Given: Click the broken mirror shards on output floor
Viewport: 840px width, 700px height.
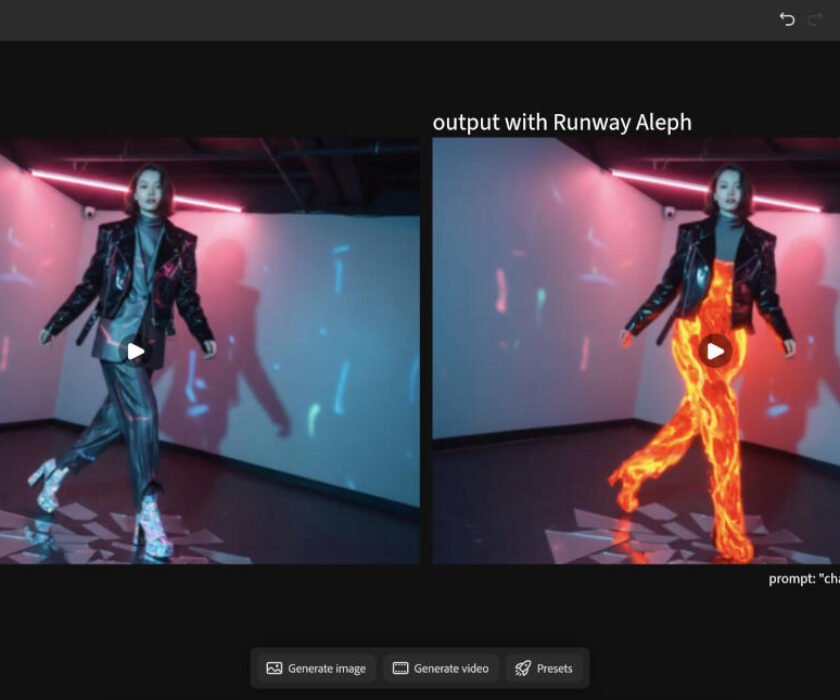Looking at the screenshot, I should tap(600, 540).
